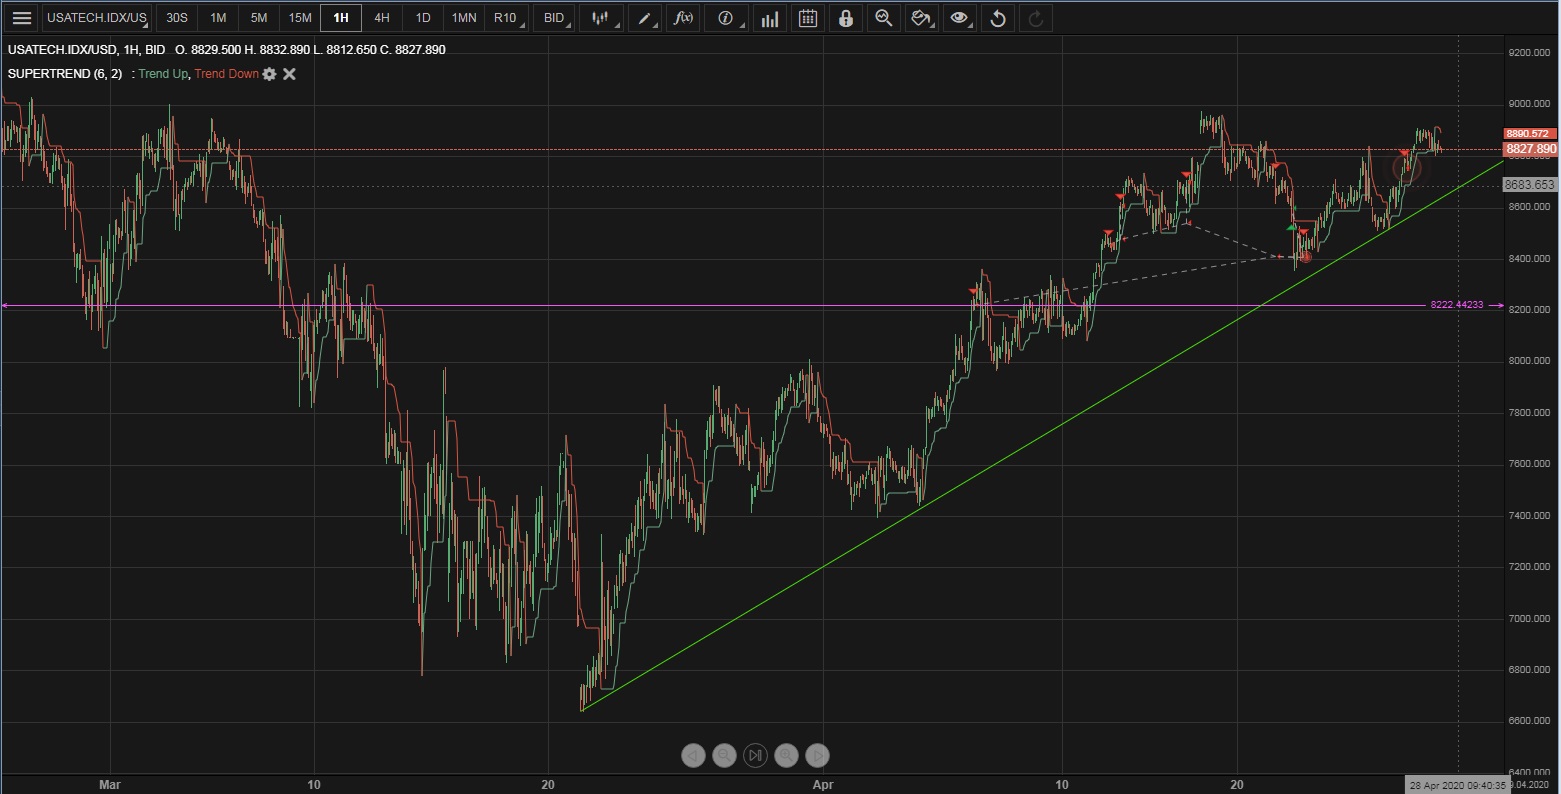
Task: Switch to the 5M timeframe
Action: click(x=259, y=18)
